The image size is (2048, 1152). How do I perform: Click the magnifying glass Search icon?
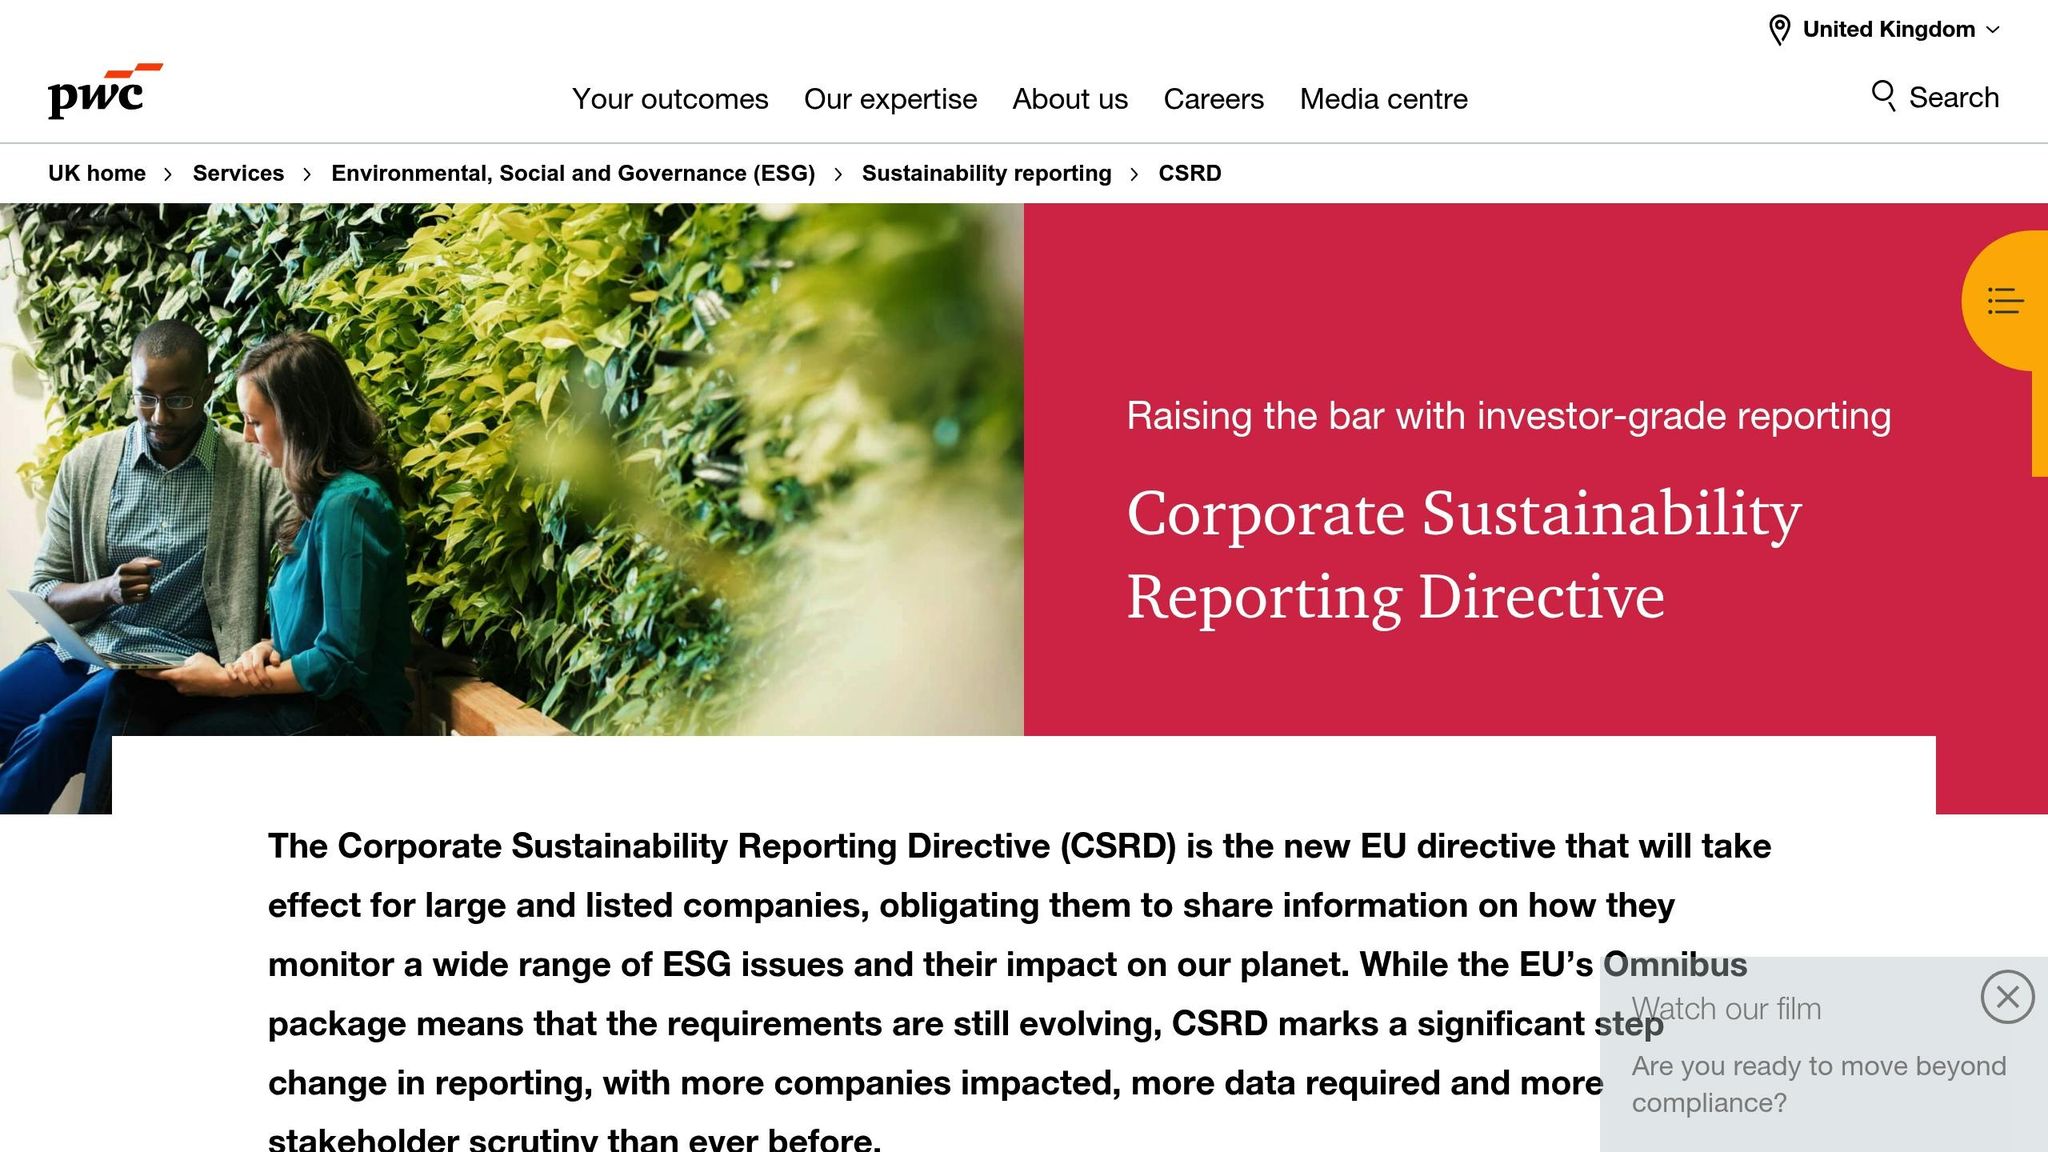coord(1884,96)
